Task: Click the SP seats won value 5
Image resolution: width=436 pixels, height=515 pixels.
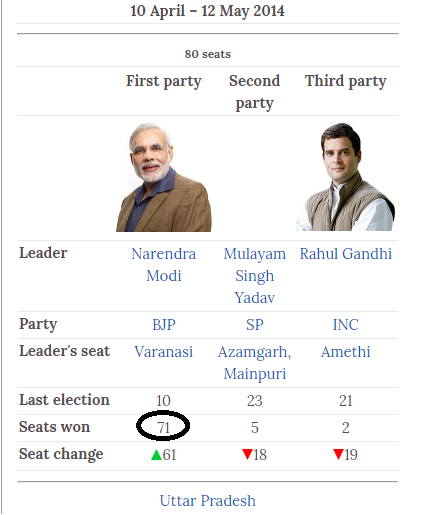Action: [255, 428]
